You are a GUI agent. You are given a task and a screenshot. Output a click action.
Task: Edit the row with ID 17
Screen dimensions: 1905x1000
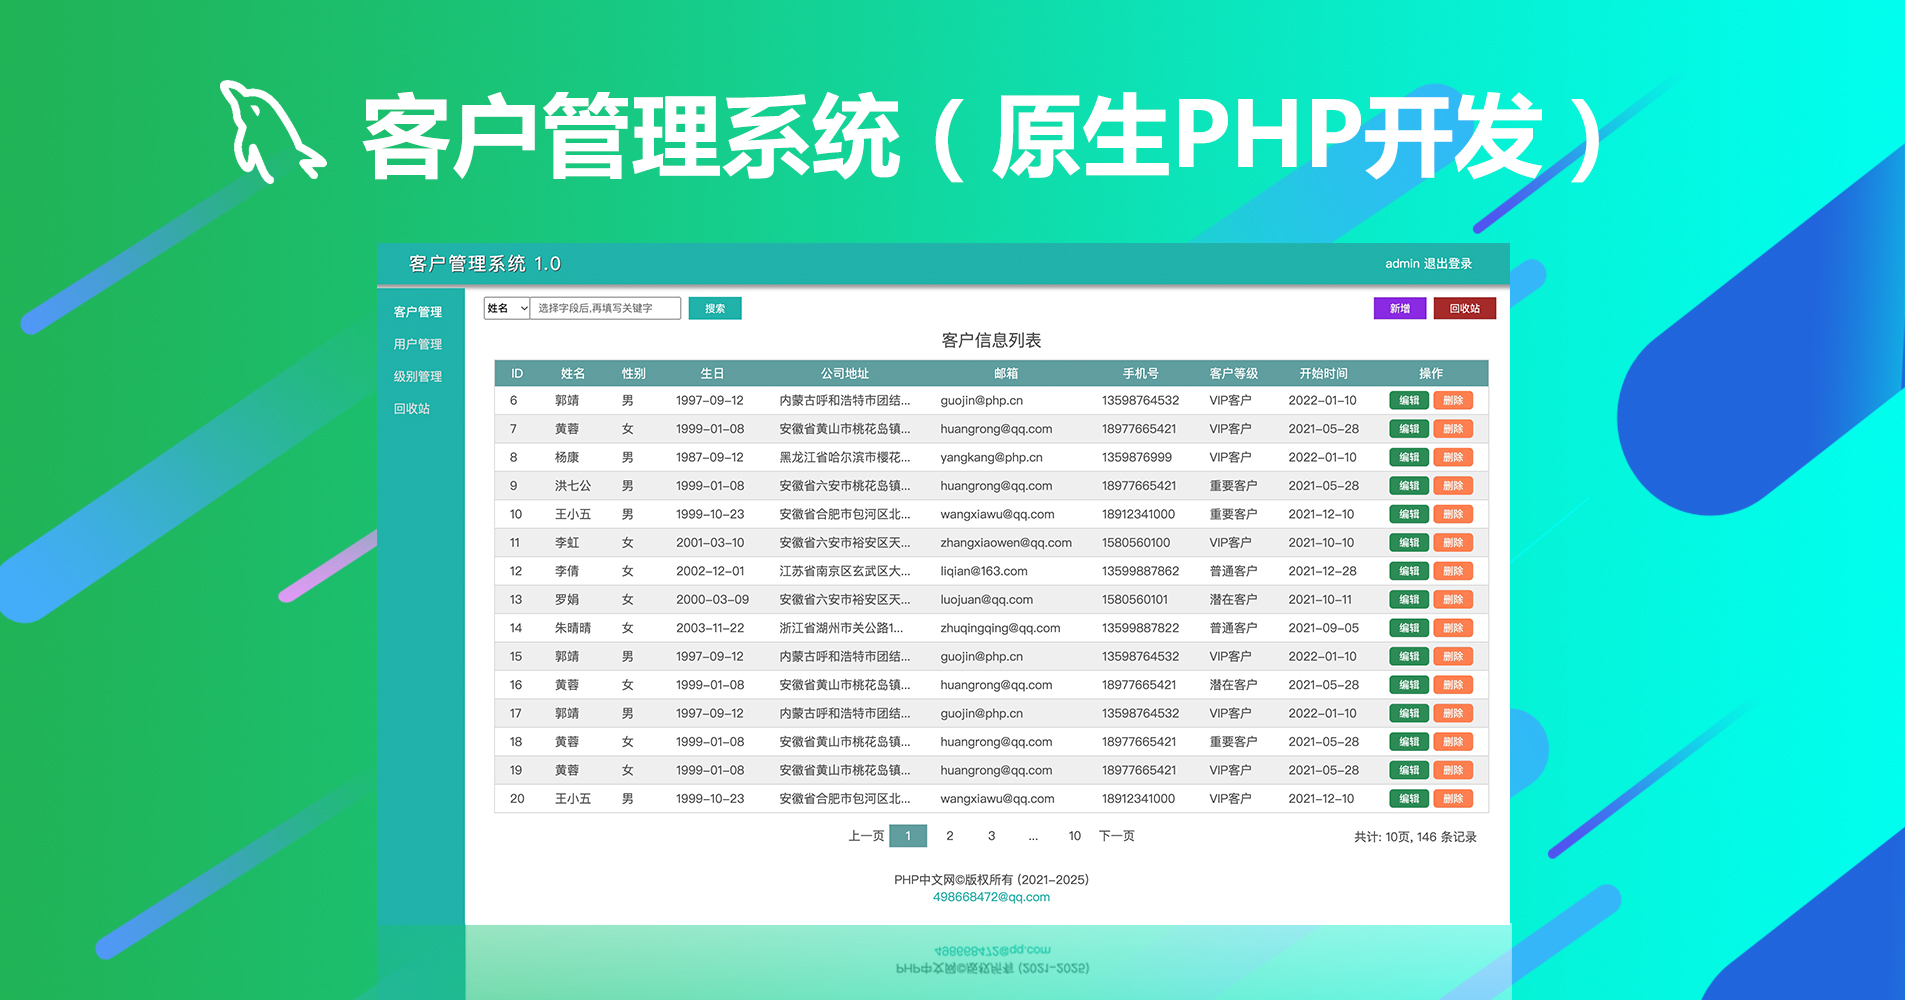point(1409,714)
